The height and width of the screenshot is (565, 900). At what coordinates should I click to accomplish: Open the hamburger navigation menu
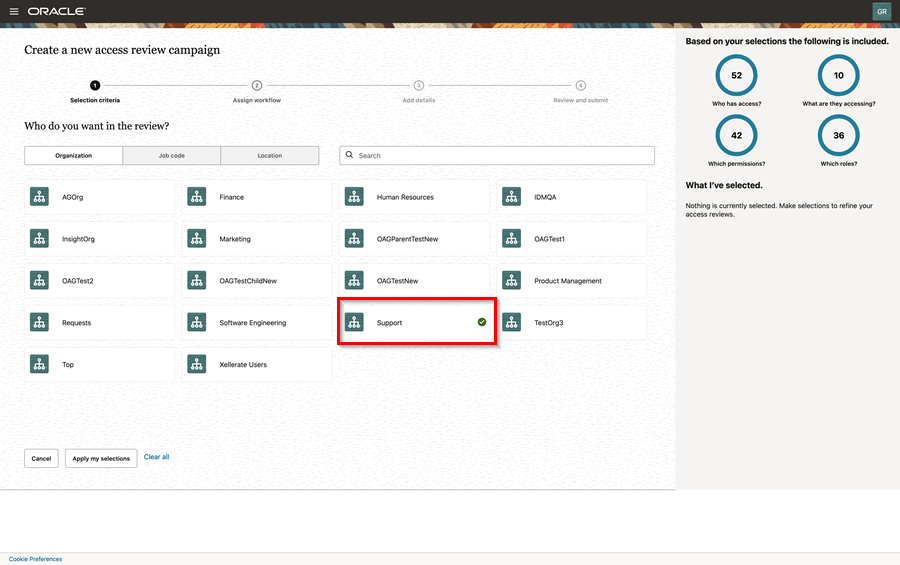coord(14,11)
